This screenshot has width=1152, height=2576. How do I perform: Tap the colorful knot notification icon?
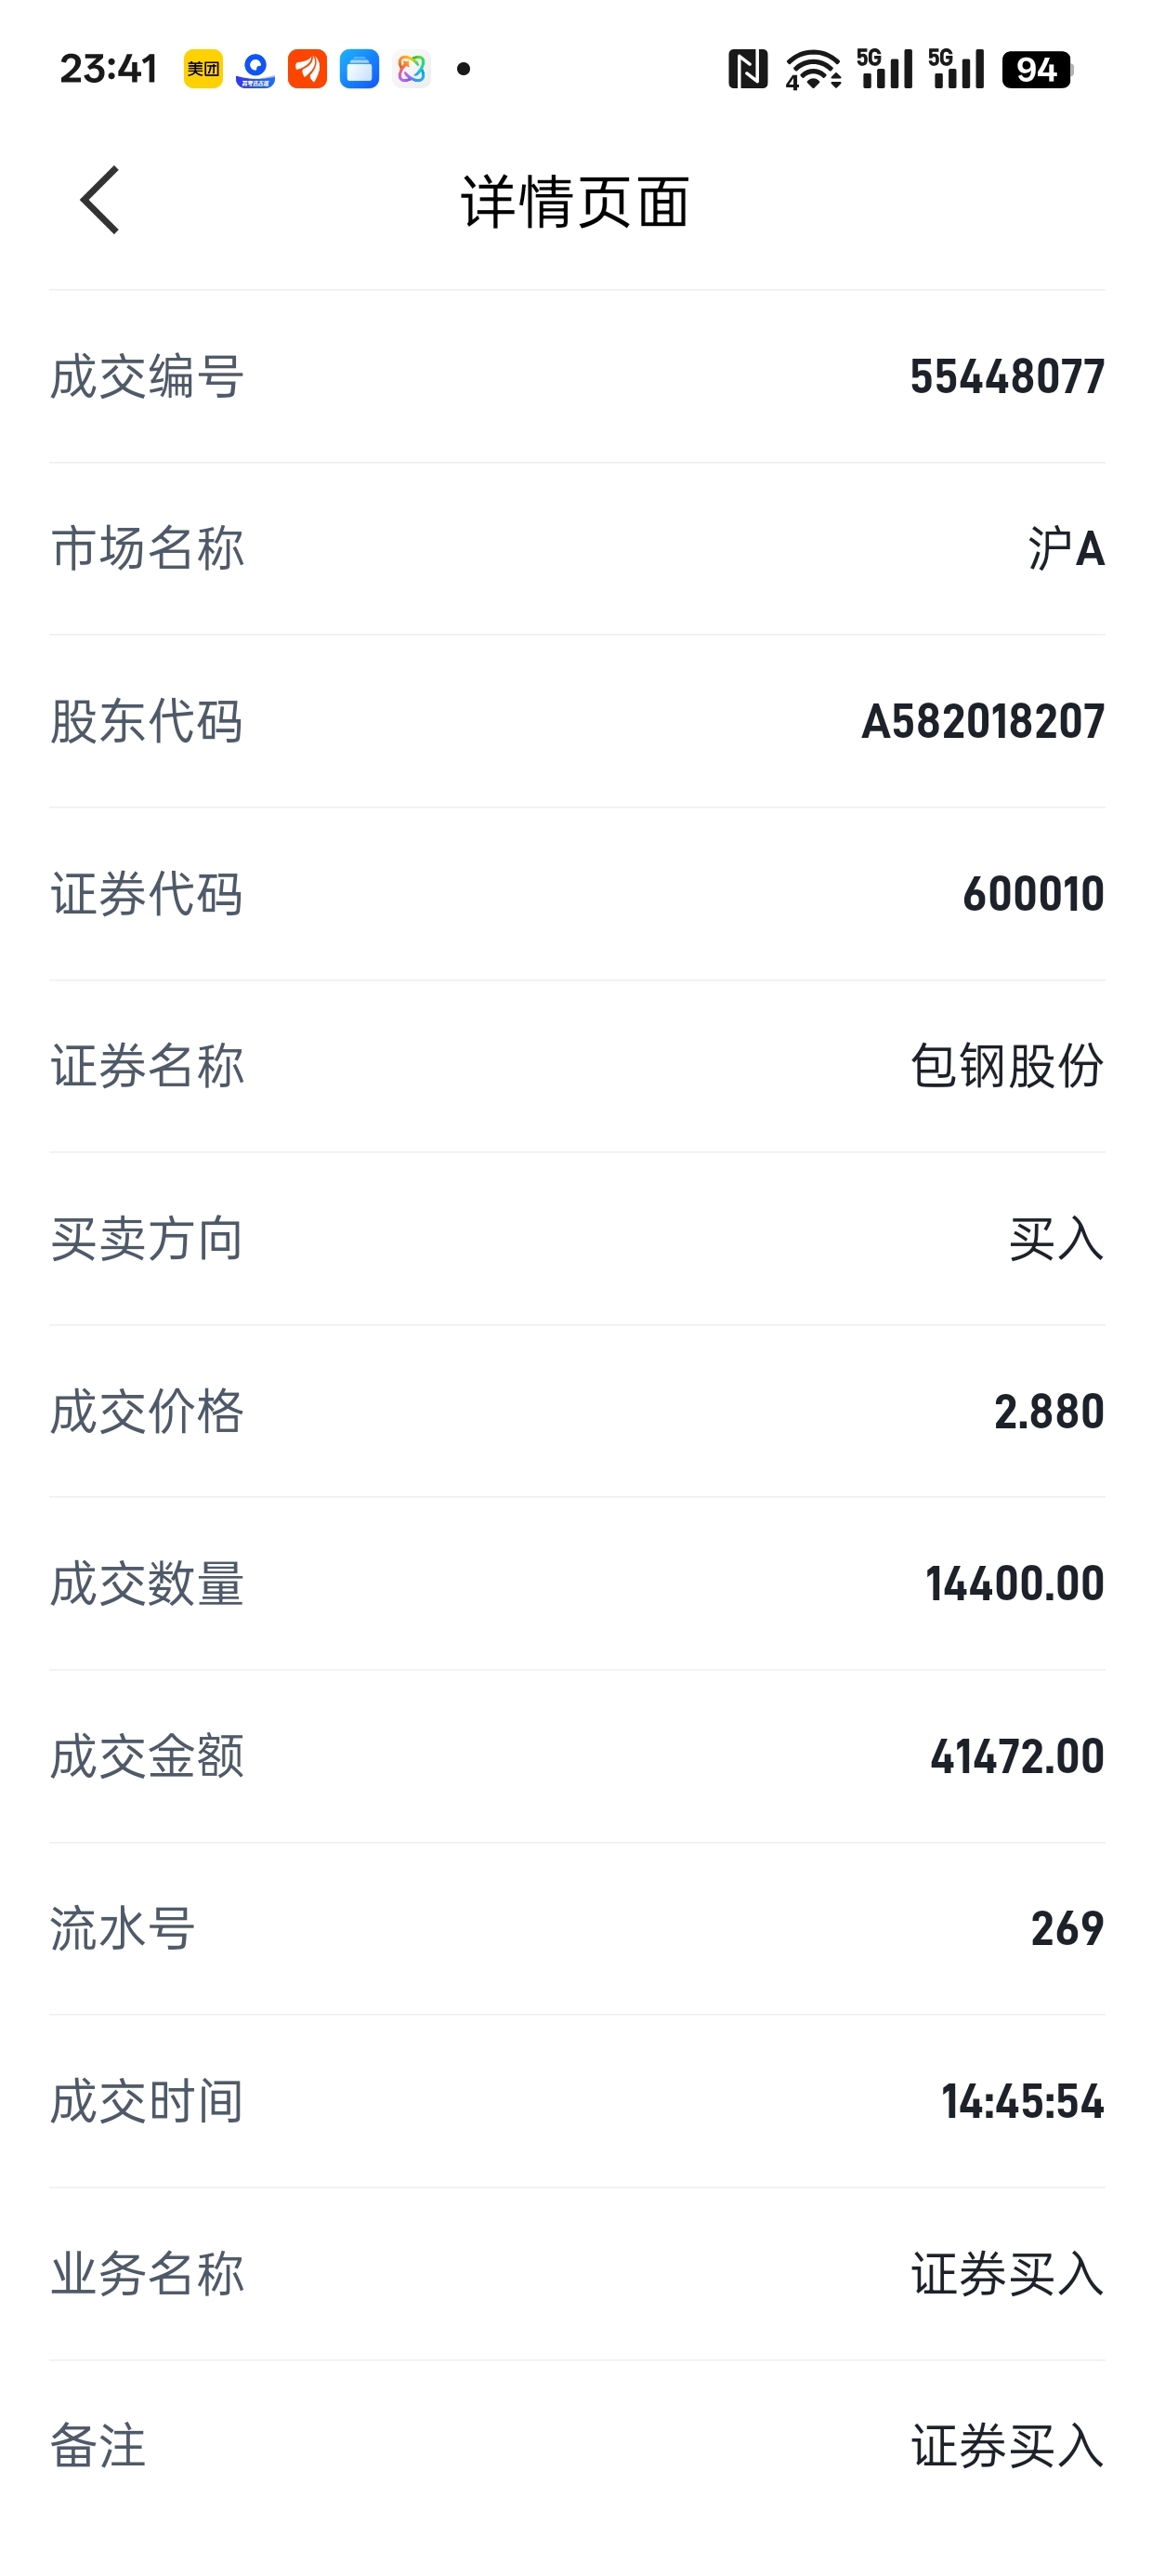coord(411,69)
